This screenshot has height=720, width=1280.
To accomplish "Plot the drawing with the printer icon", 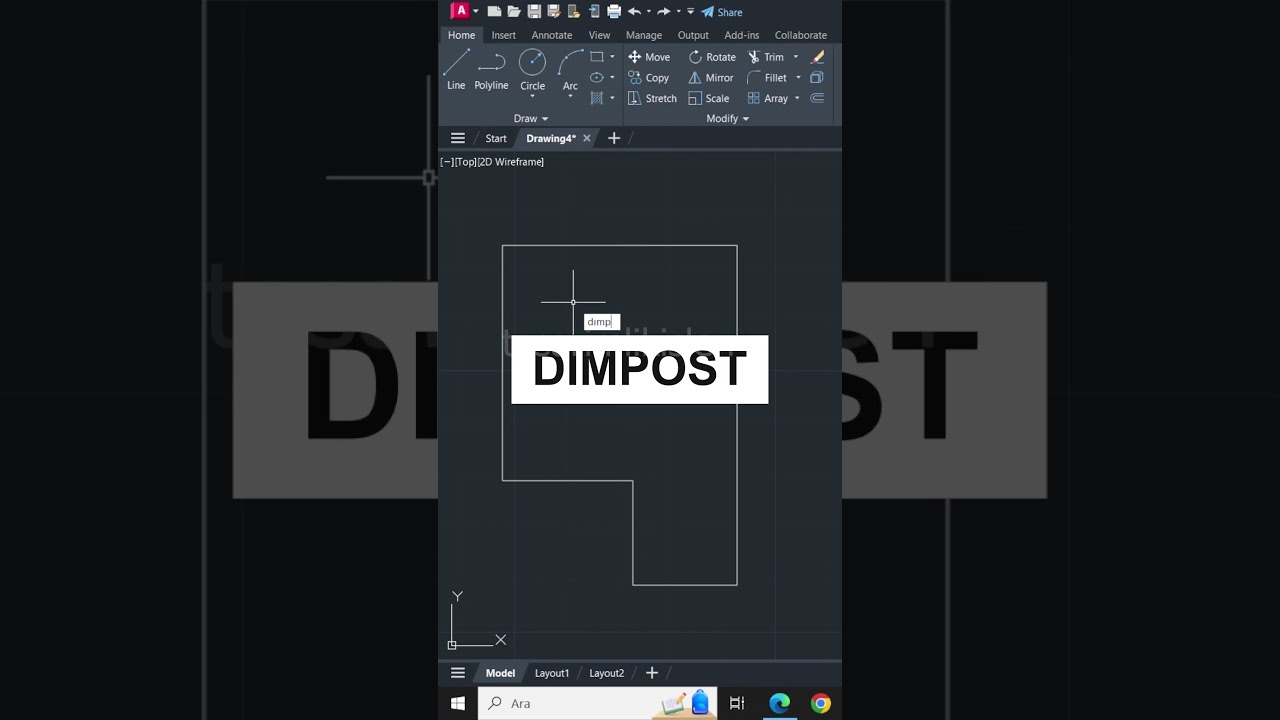I will [x=614, y=11].
